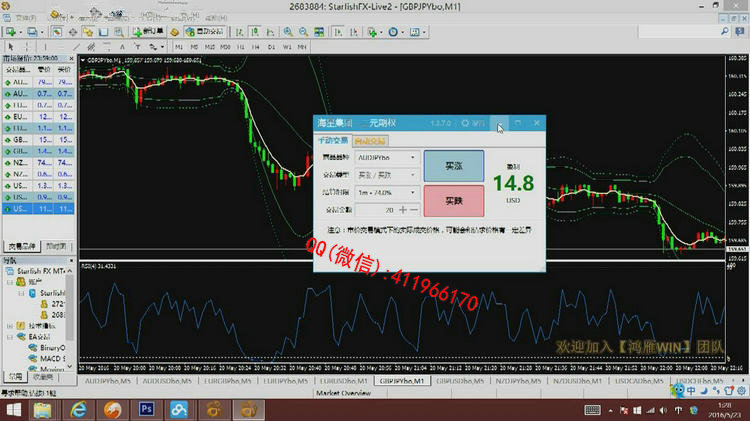750x421 pixels.
Task: Click the Zoom Out magnifier icon
Action: click(x=303, y=32)
